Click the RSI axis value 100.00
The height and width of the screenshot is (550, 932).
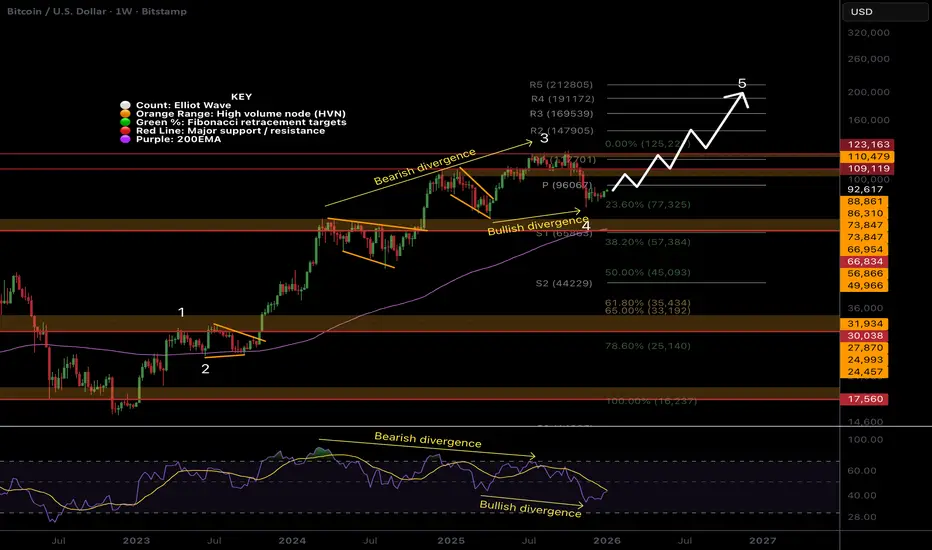[865, 440]
